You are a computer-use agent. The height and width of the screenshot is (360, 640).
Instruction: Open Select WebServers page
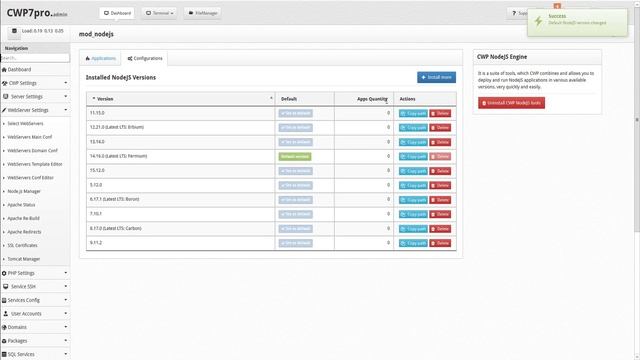click(25, 124)
